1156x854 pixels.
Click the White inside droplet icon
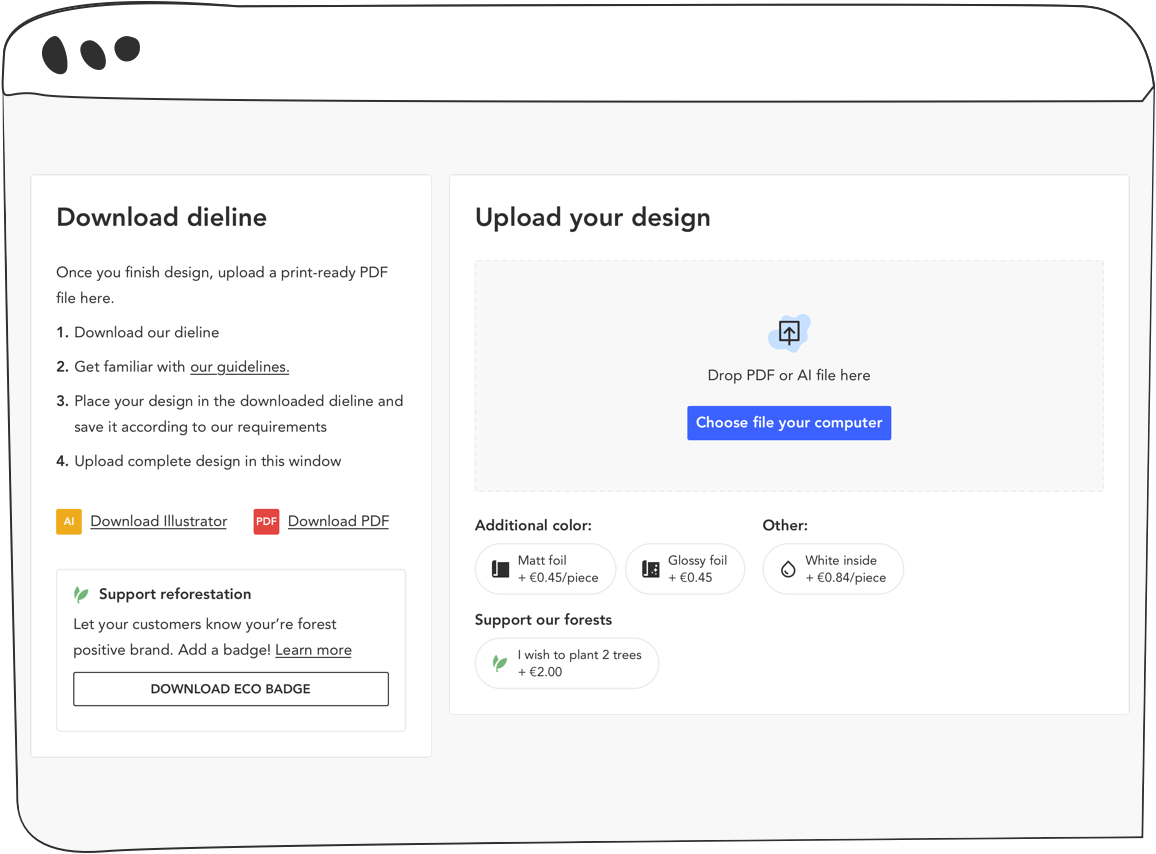coord(788,569)
